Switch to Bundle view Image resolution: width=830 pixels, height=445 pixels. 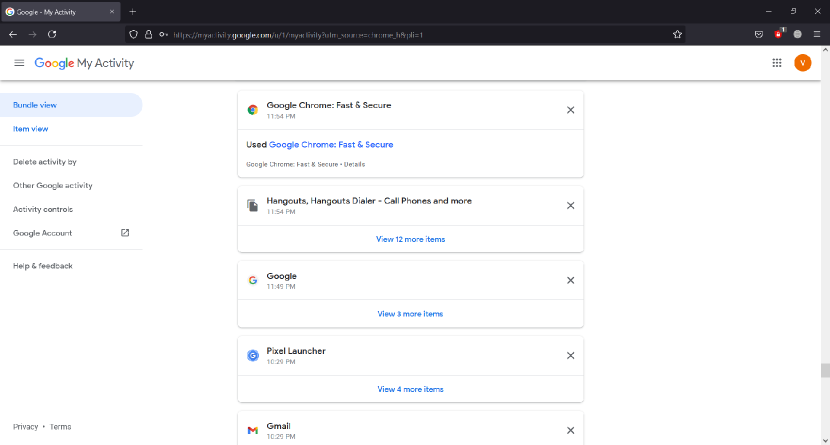[71, 105]
